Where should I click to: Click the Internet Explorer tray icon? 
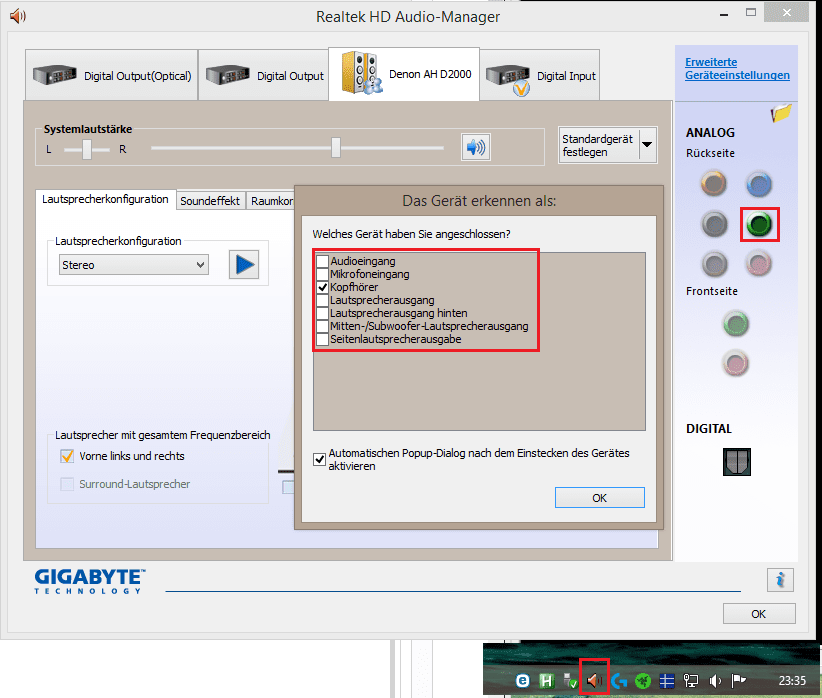click(x=522, y=681)
